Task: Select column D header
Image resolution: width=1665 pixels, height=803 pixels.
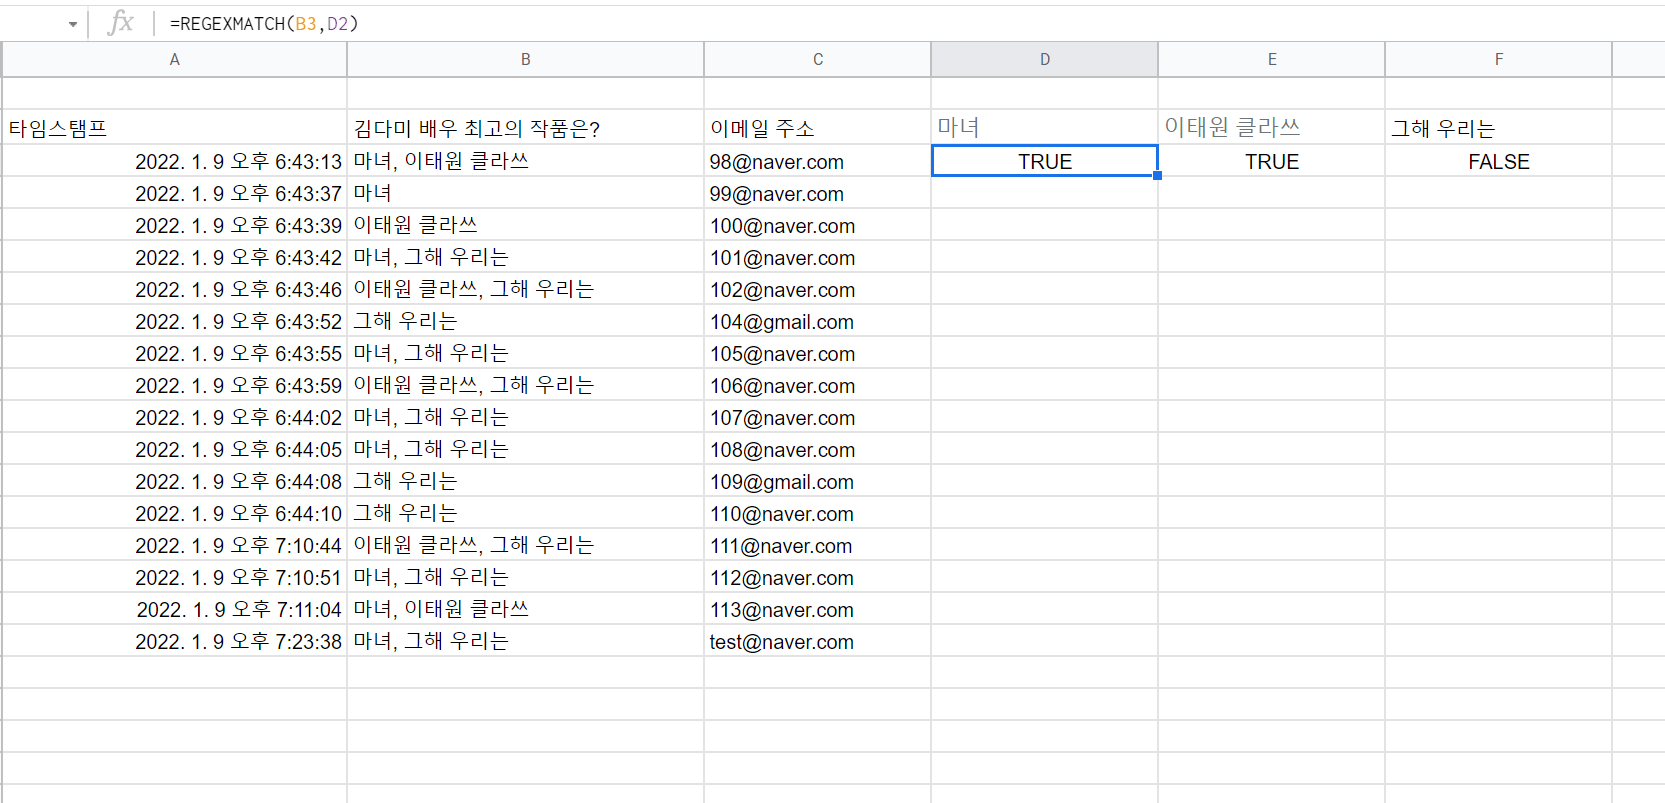Action: click(x=1044, y=59)
